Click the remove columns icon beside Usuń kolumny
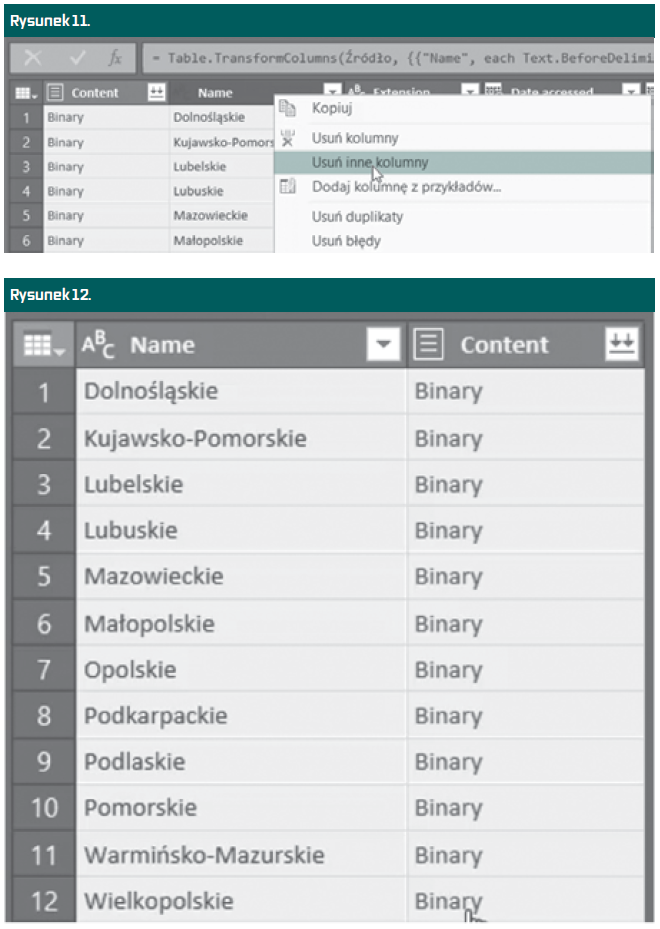Viewport: 660px width, 929px height. click(288, 138)
